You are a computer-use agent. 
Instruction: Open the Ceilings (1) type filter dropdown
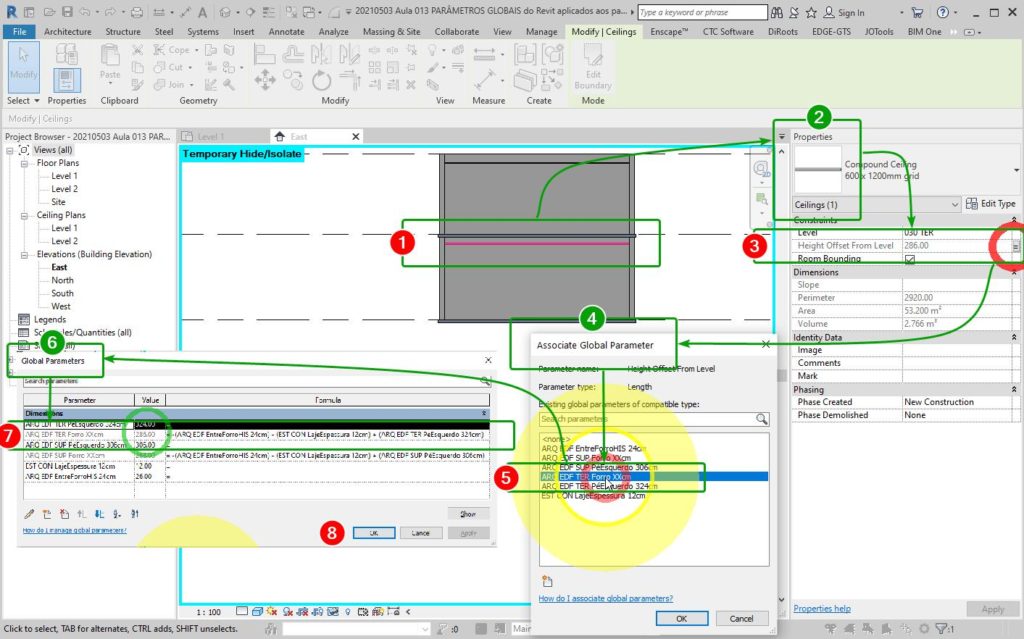(954, 204)
